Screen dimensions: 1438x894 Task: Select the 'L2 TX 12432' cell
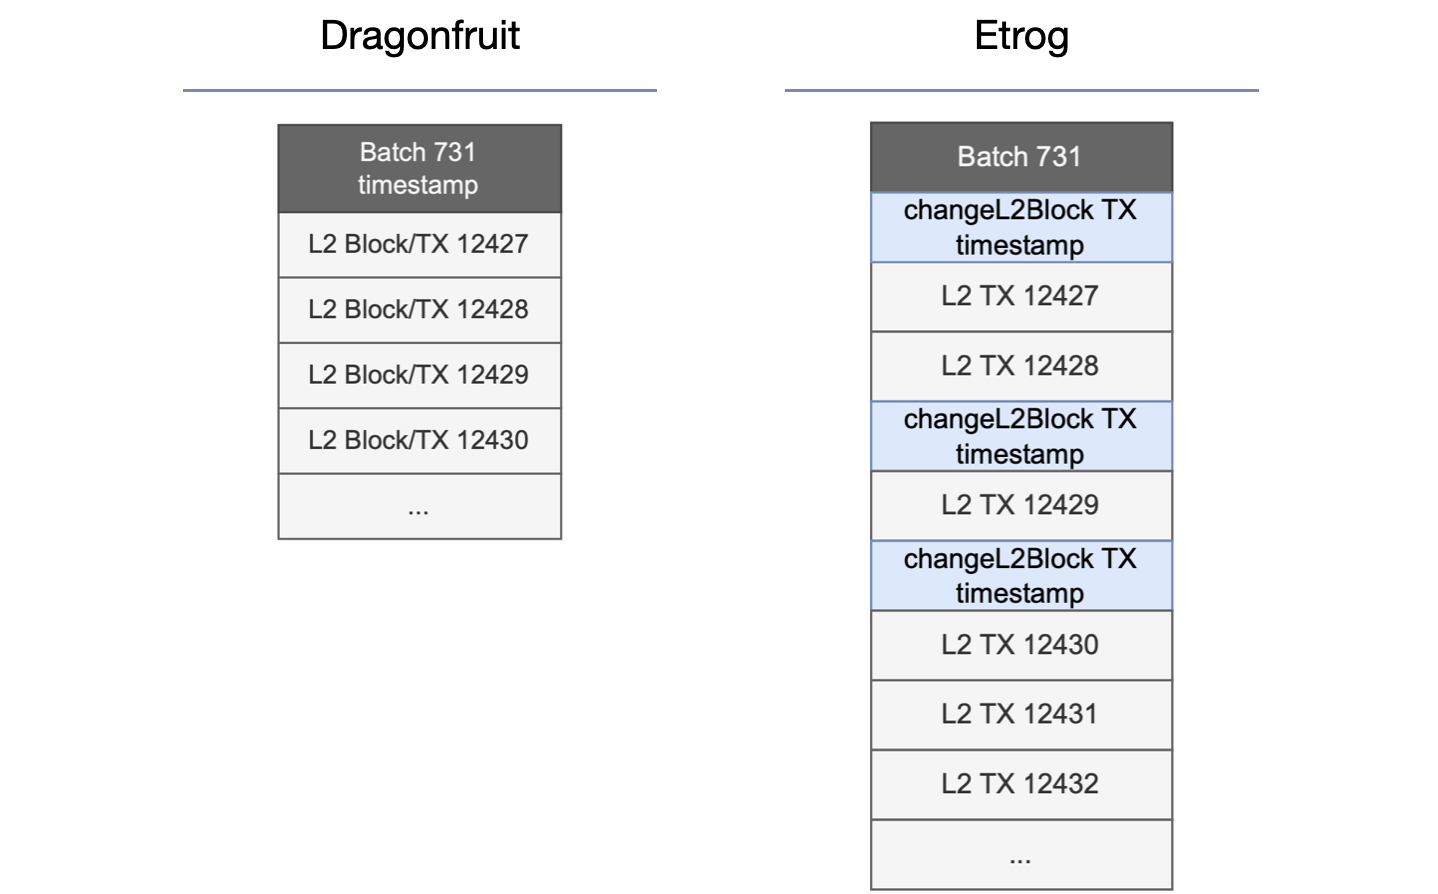1021,784
